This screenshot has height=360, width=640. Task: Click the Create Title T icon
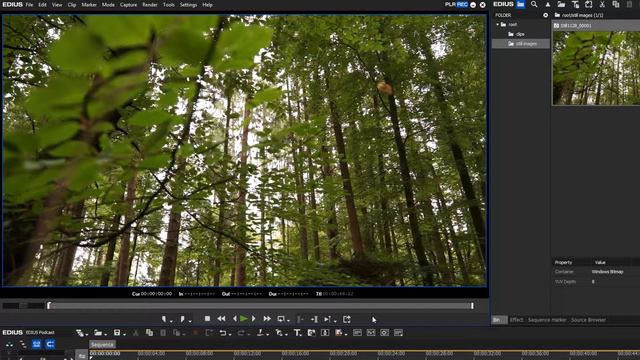(297, 333)
